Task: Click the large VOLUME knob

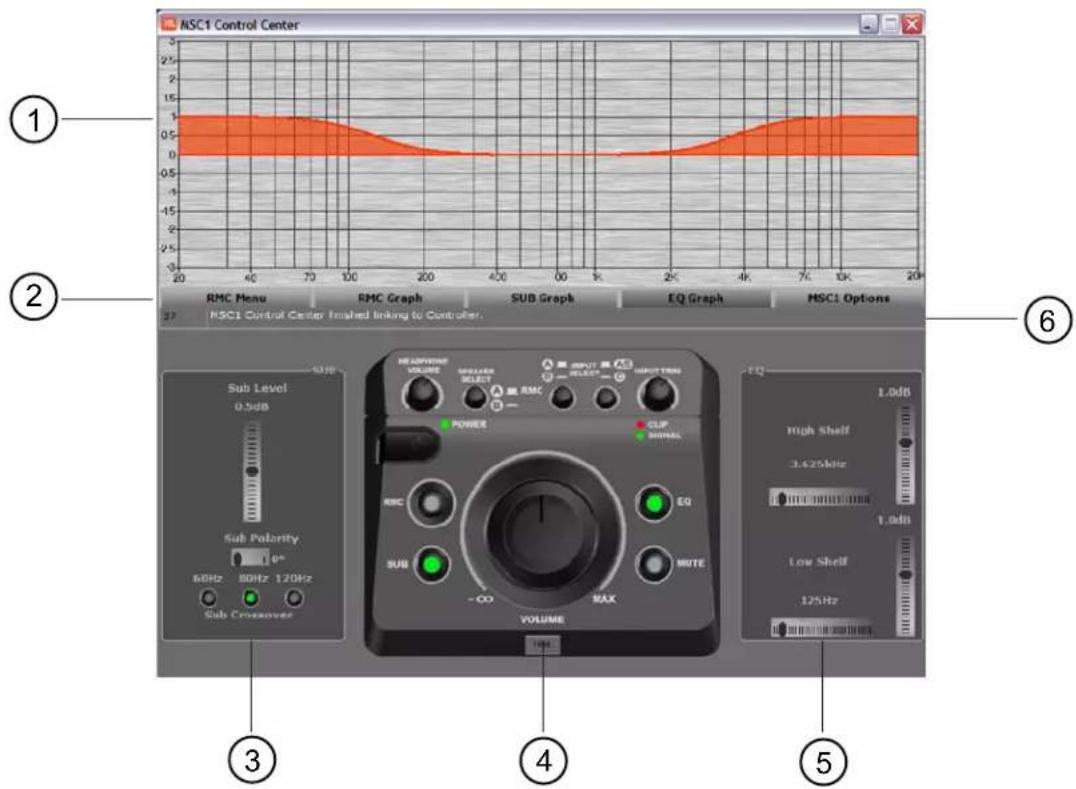Action: (x=541, y=530)
